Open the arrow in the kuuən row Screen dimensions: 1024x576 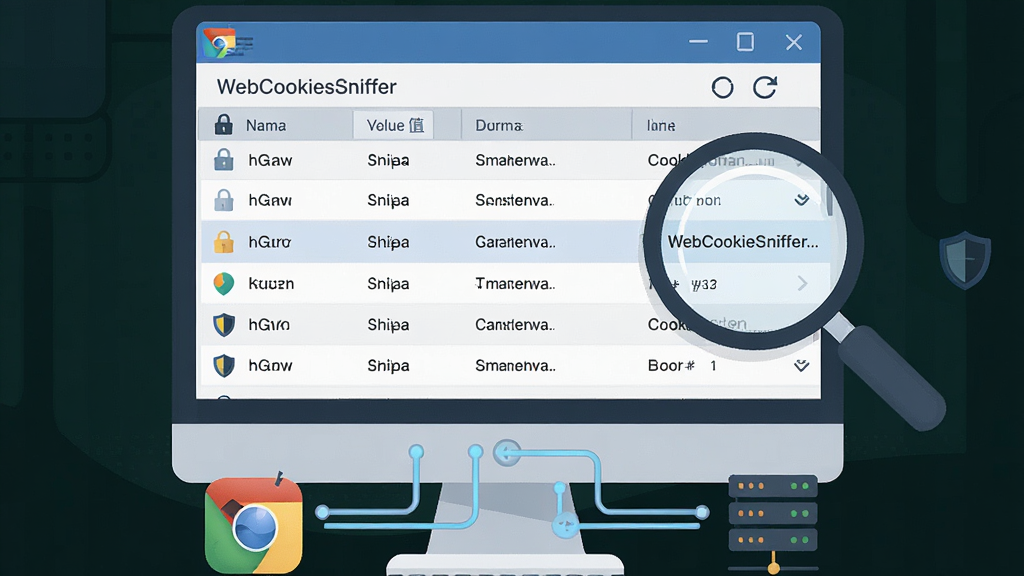pyautogui.click(x=803, y=283)
